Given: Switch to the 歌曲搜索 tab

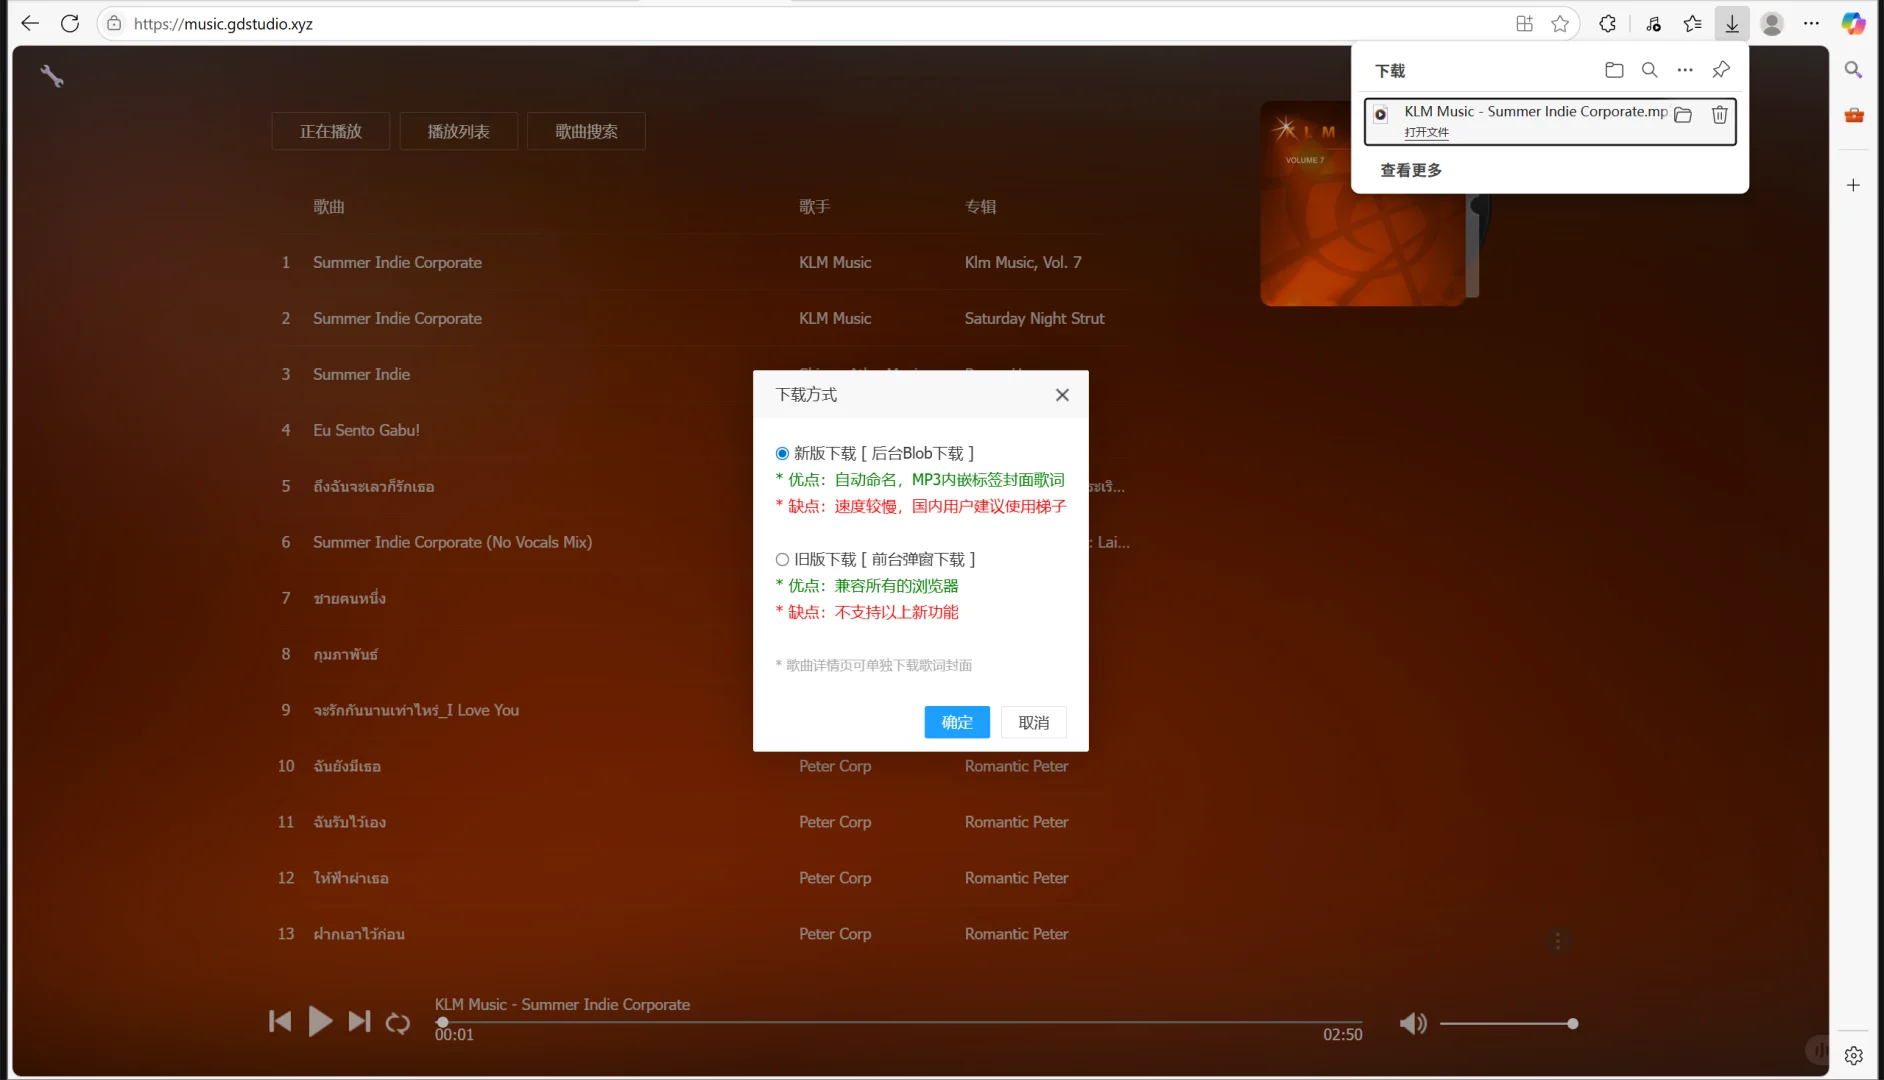Looking at the screenshot, I should click(586, 130).
